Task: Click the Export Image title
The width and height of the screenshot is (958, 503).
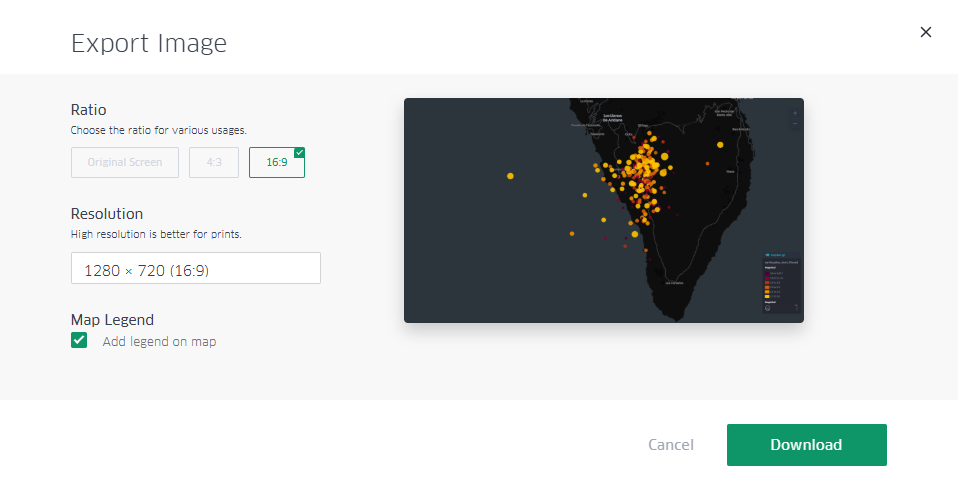Action: 149,43
